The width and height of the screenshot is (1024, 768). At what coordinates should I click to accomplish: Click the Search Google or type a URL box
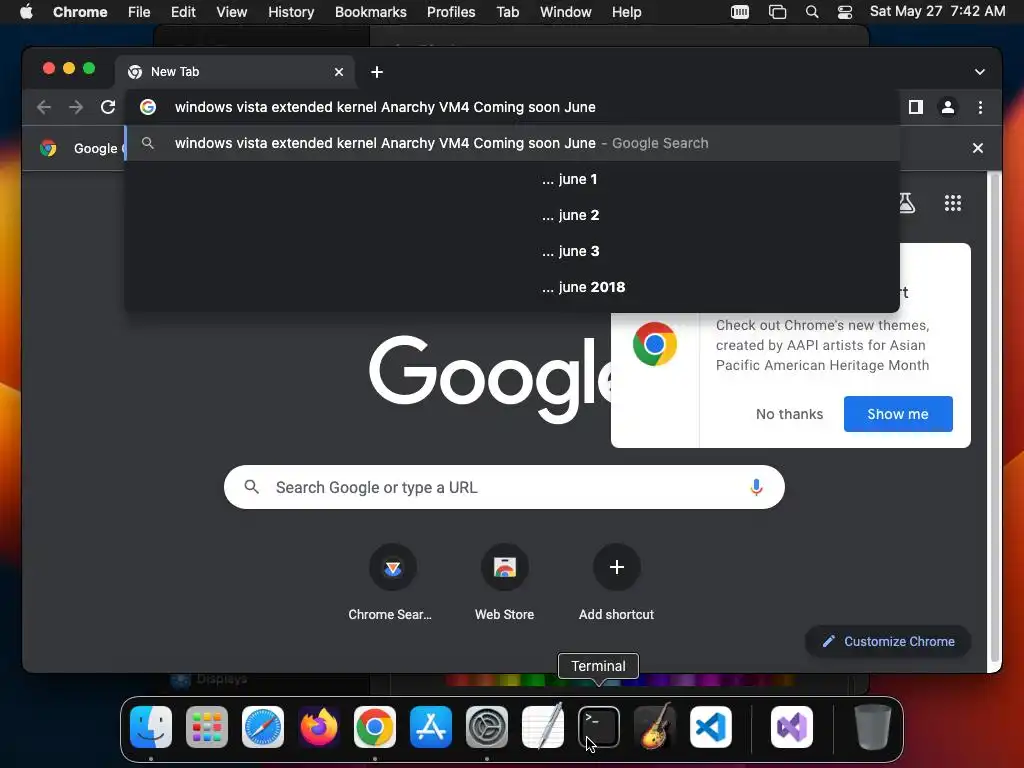[x=504, y=487]
